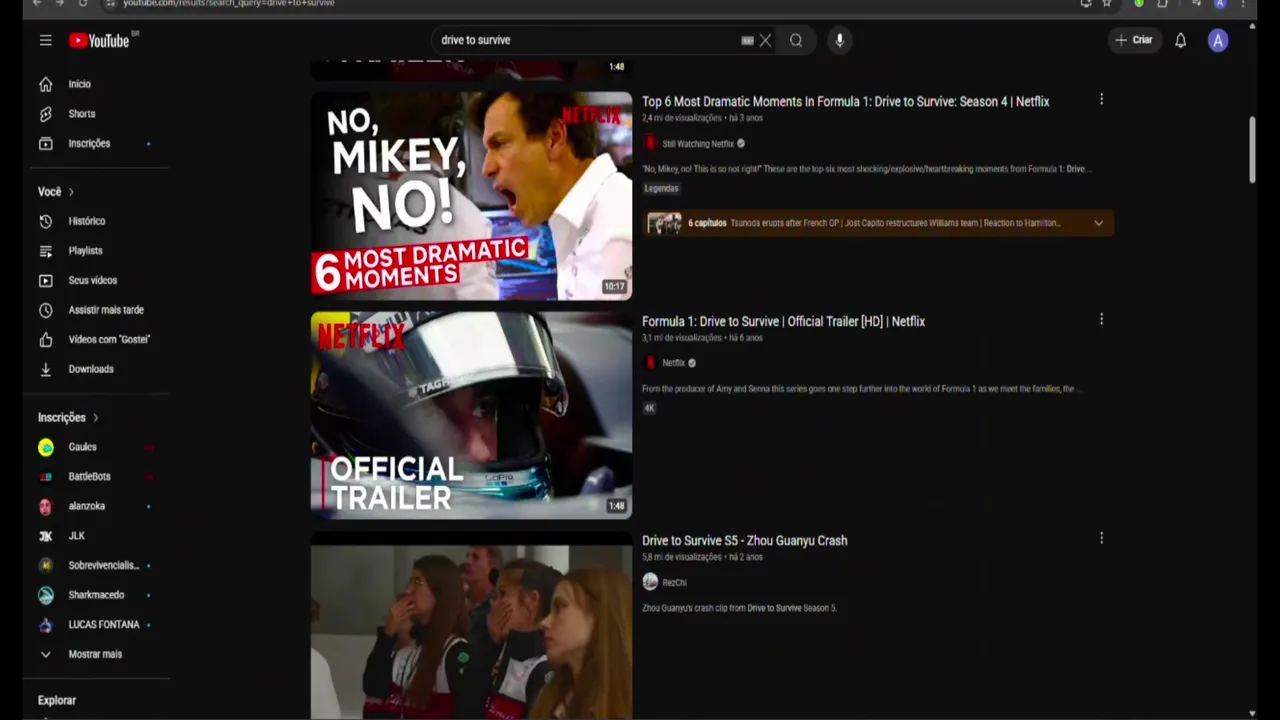Open Top 6 Most Dramatic Moments video title
The width and height of the screenshot is (1280, 720).
pos(845,101)
